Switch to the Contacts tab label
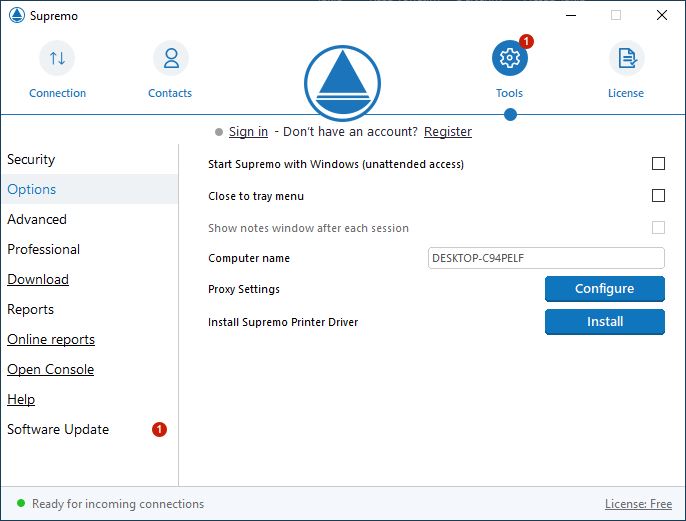 tap(170, 93)
